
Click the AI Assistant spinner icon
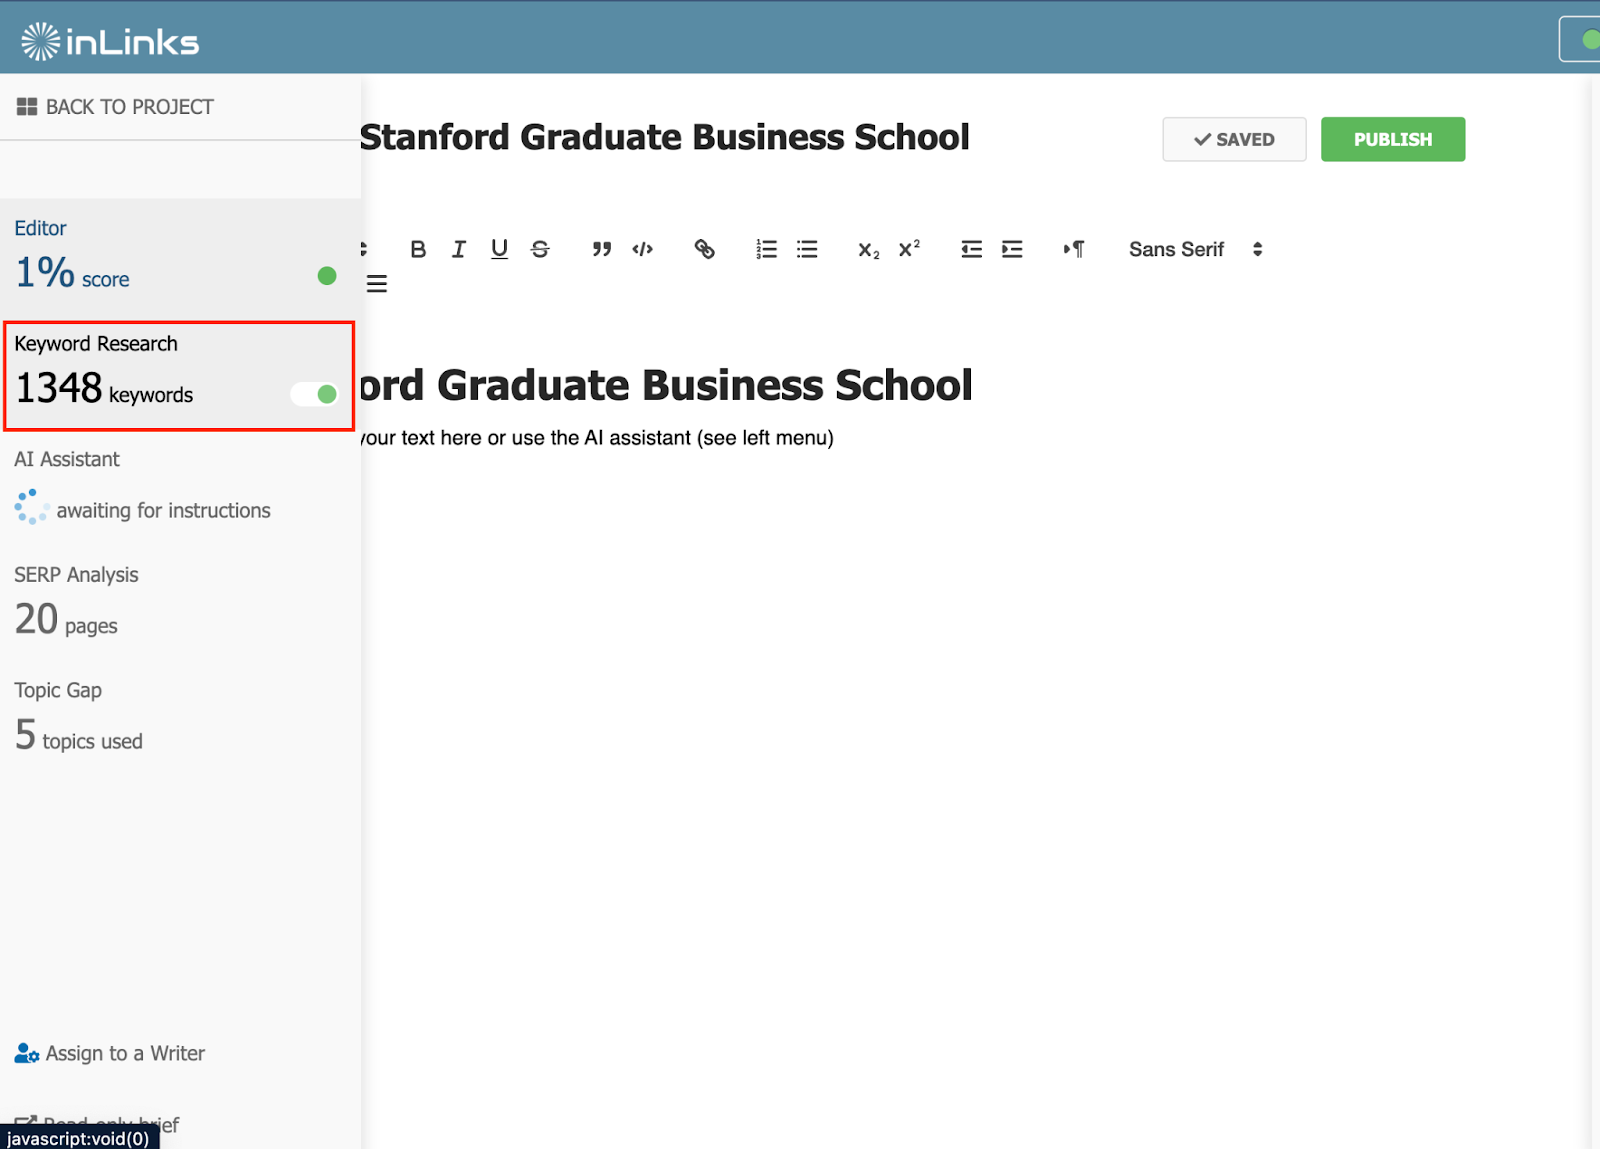31,507
